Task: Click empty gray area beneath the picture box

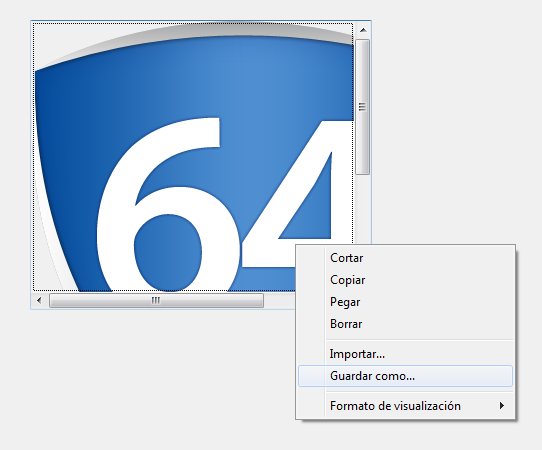Action: [156, 373]
